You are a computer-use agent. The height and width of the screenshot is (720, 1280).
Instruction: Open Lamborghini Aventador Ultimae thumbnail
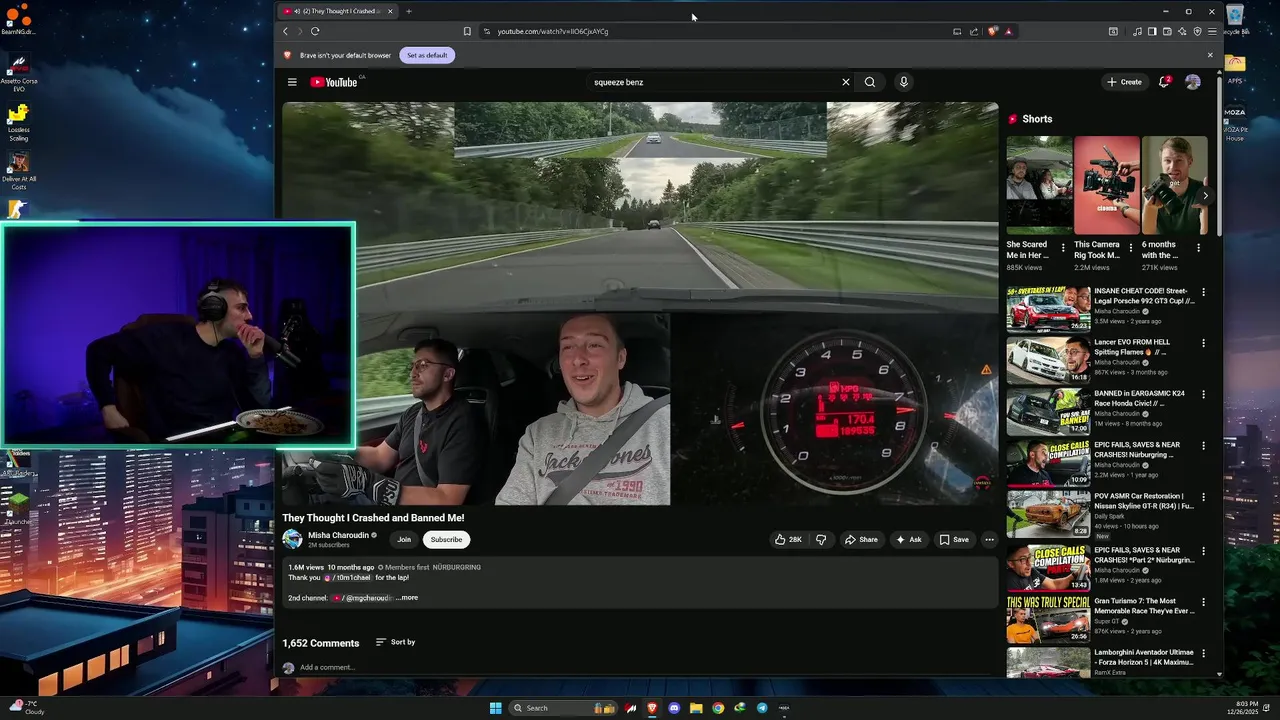tap(1048, 661)
